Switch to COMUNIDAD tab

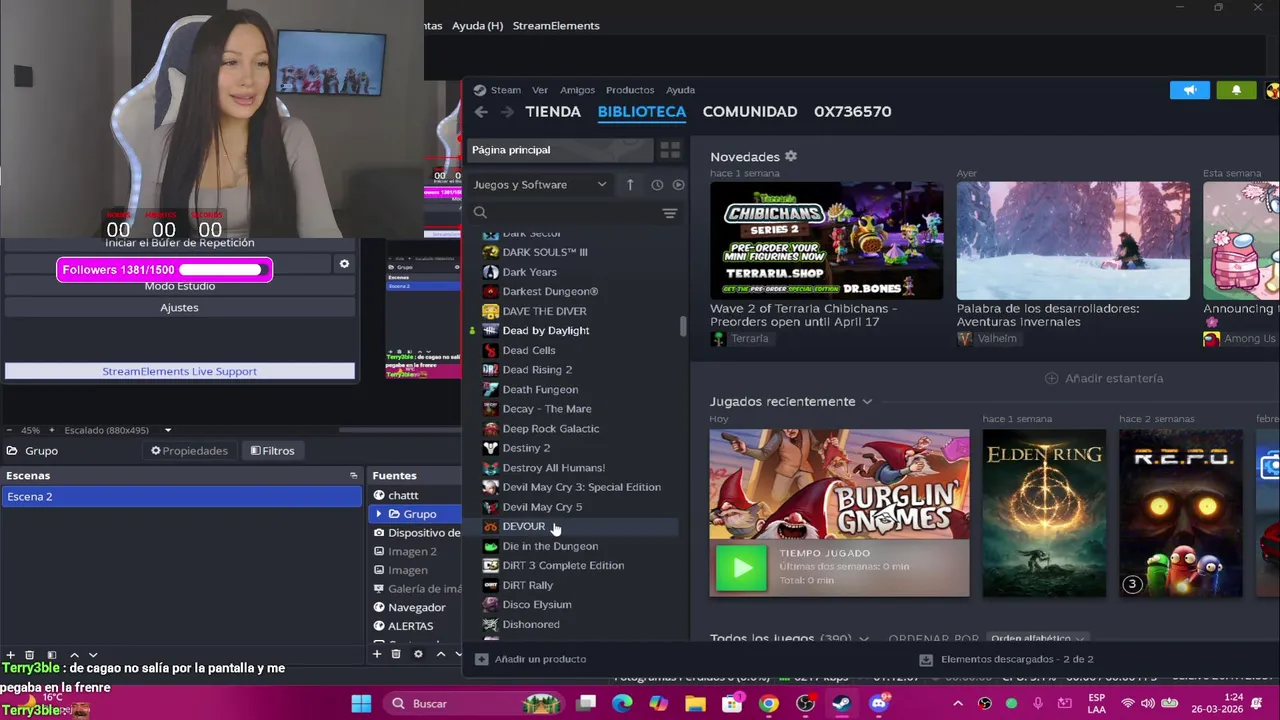[750, 112]
